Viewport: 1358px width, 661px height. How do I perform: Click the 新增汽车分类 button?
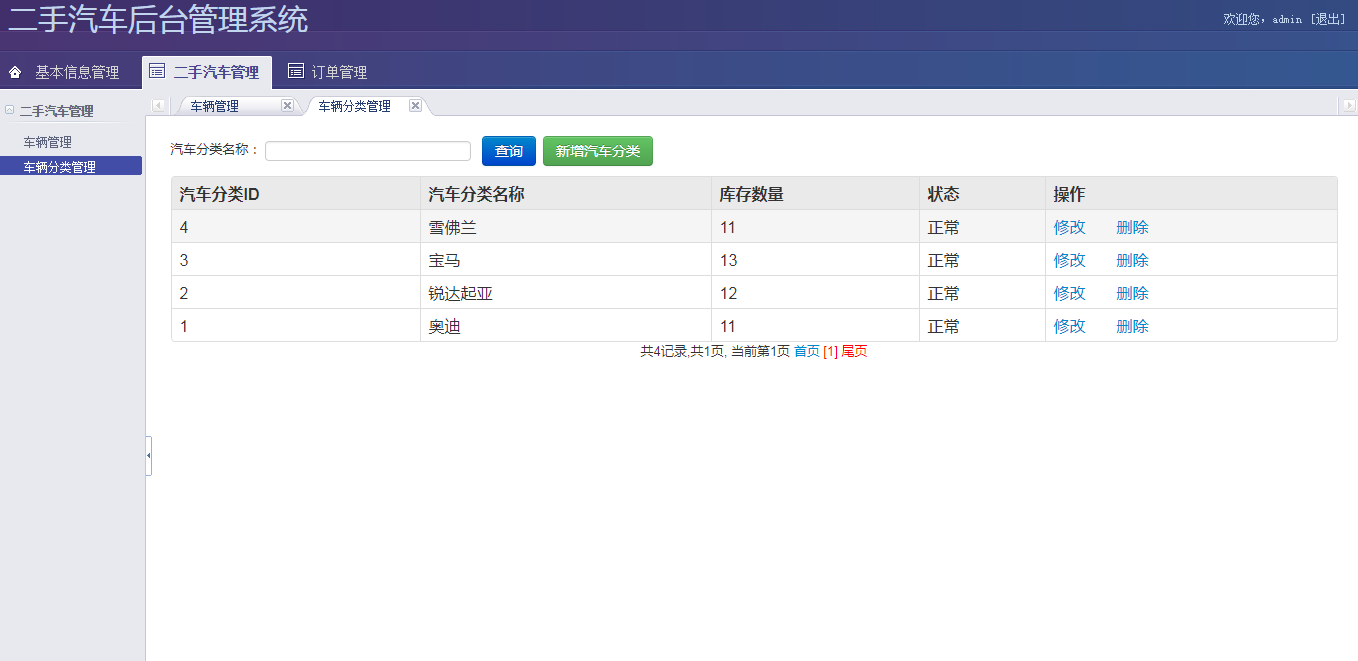598,151
